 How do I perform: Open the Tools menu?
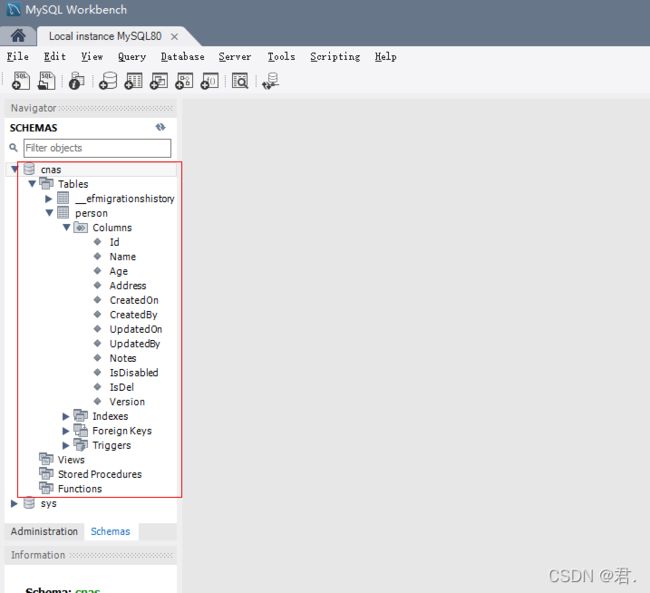281,56
